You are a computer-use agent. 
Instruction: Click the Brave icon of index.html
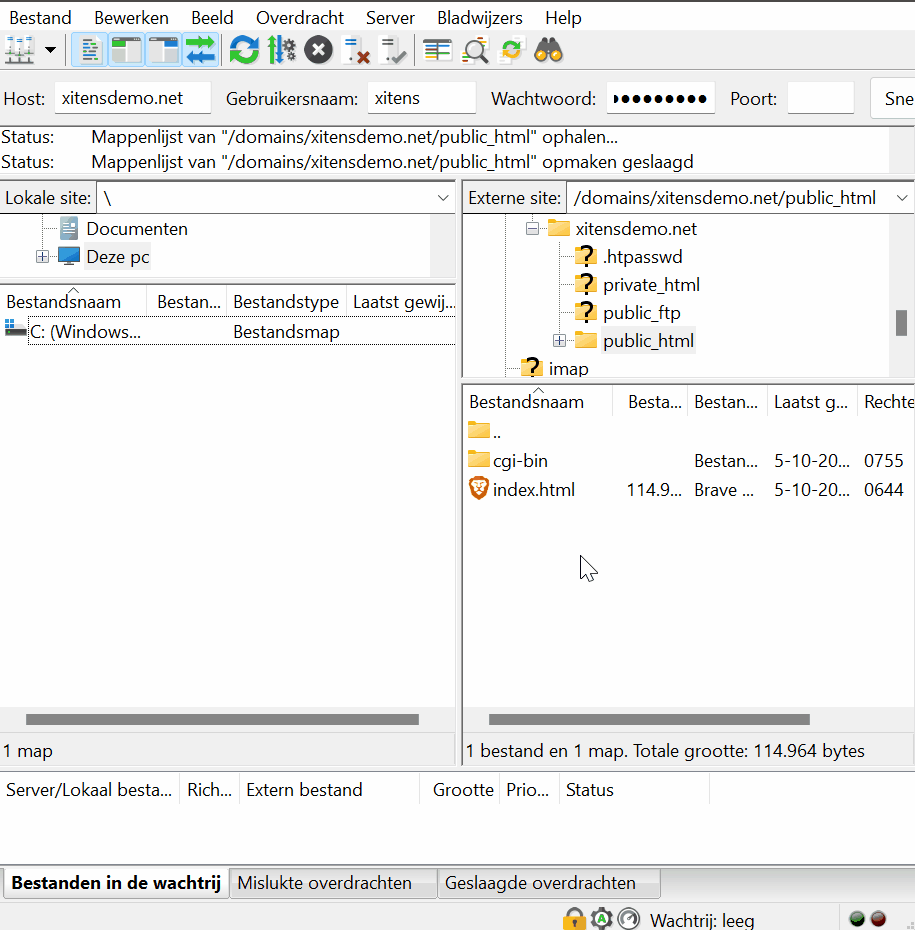tap(479, 489)
